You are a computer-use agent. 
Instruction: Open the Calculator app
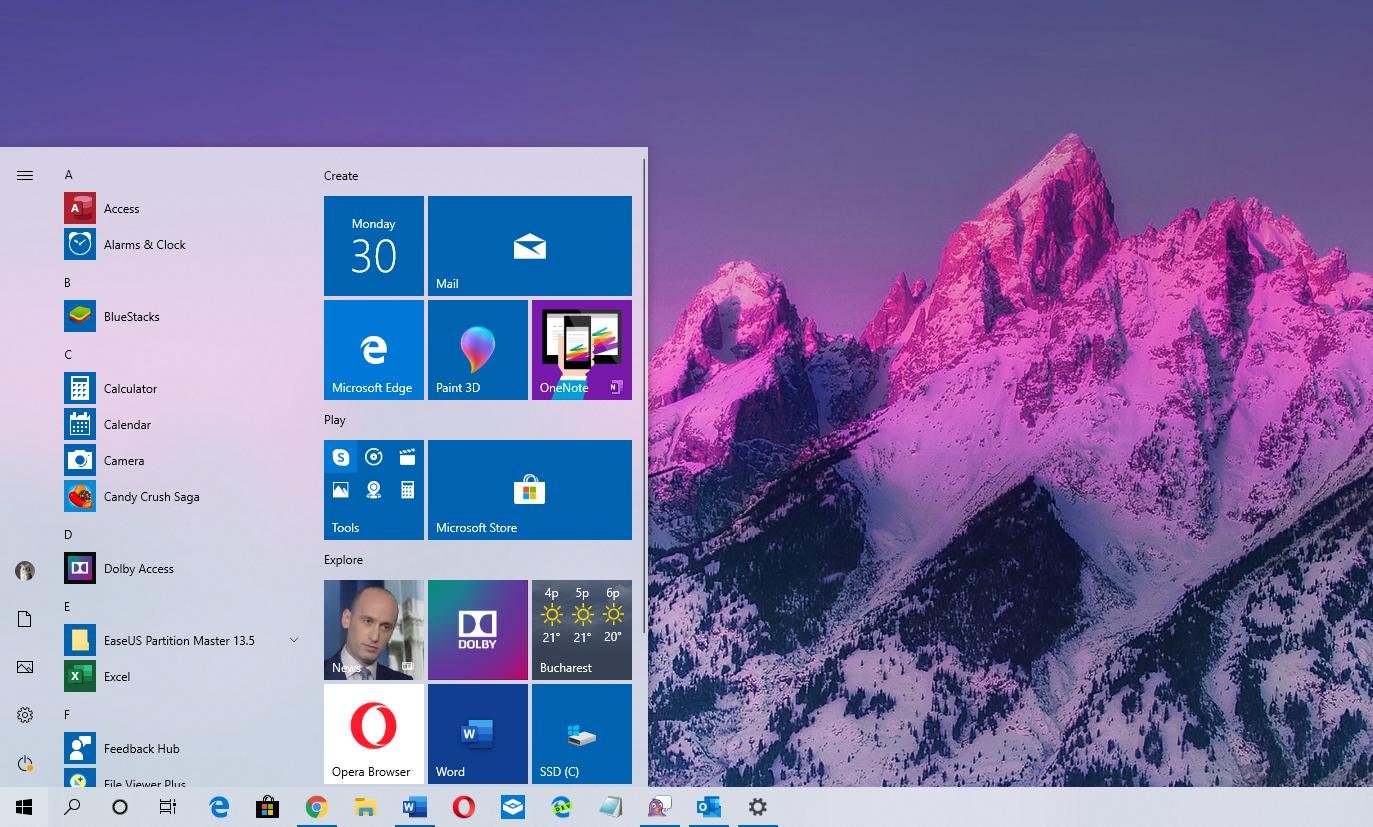point(129,388)
